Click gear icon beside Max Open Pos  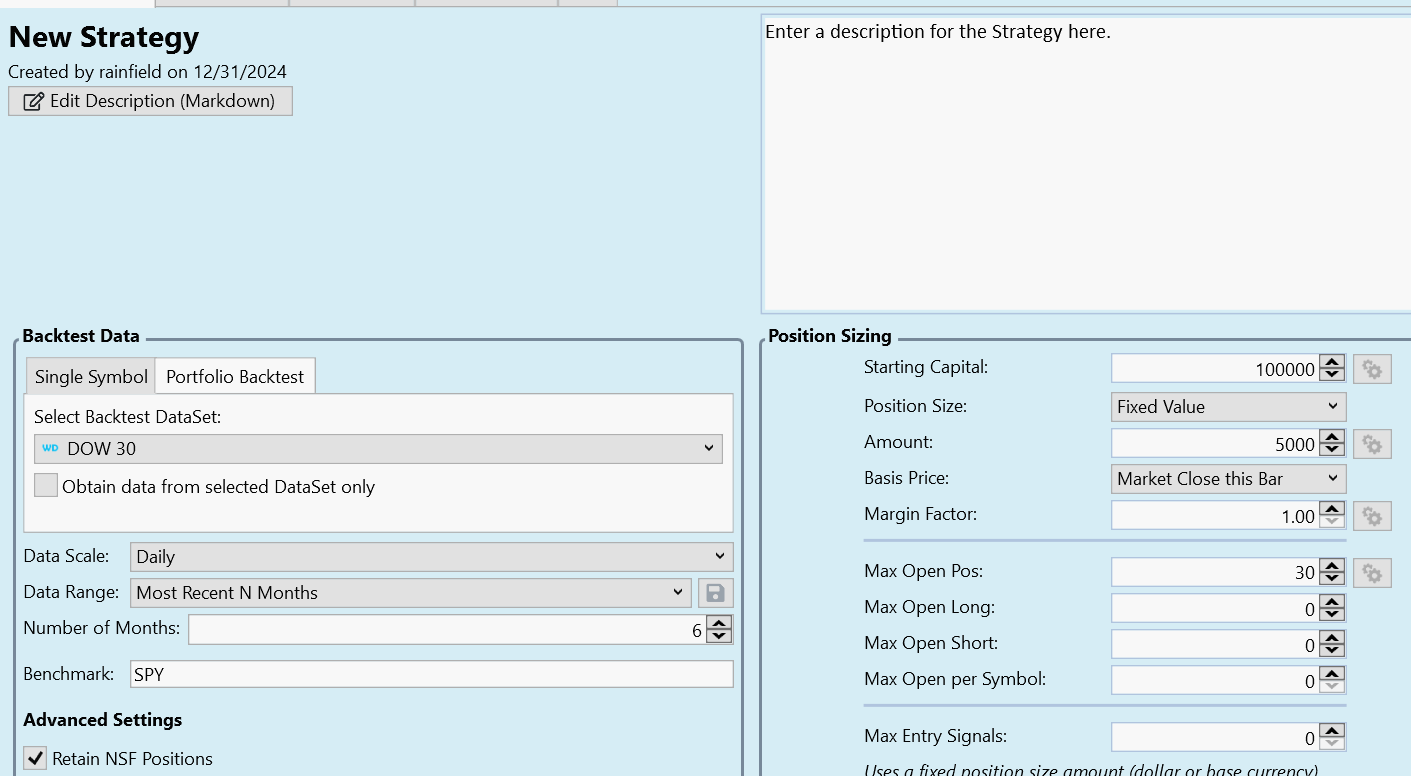click(1372, 573)
